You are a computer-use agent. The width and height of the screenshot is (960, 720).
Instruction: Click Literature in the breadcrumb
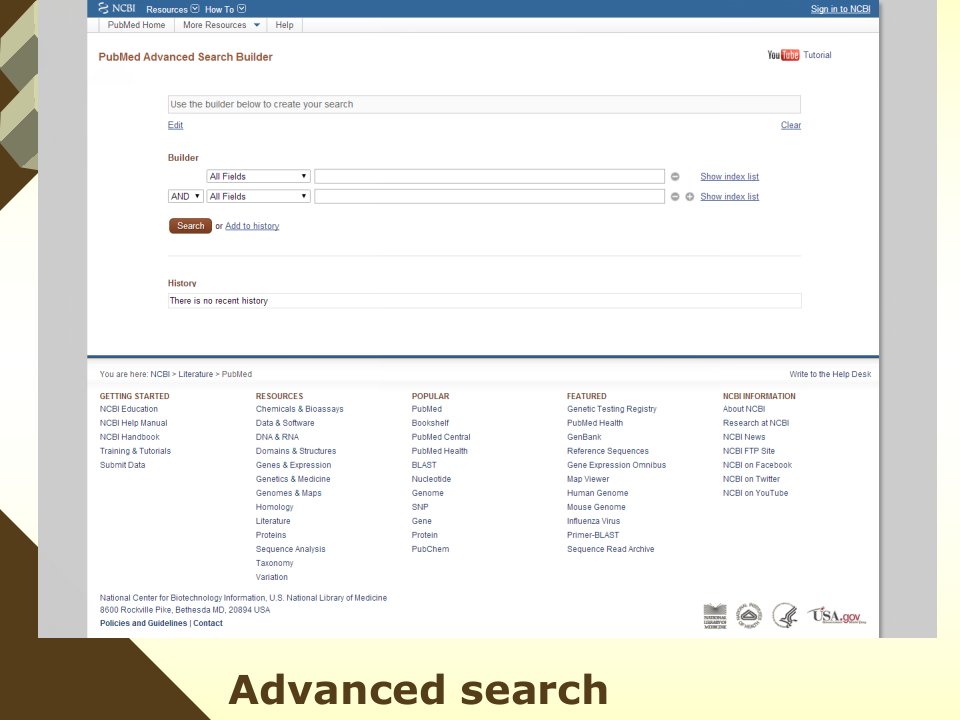point(195,374)
